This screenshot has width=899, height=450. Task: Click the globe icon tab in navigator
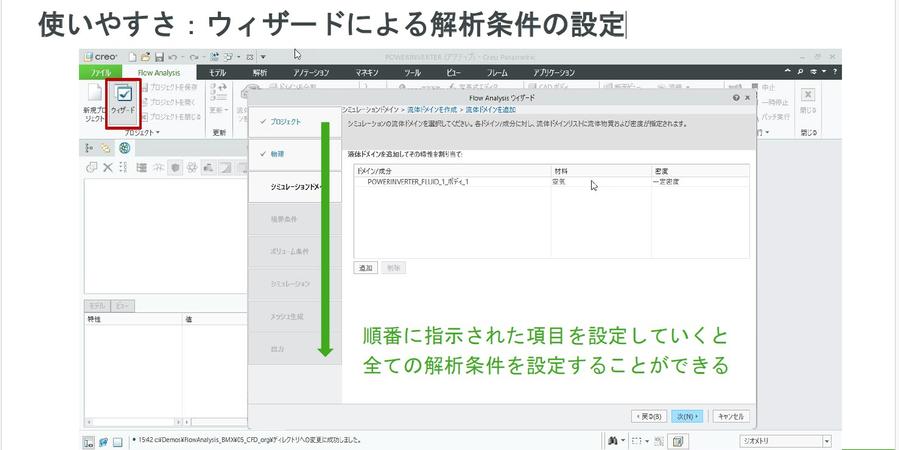(x=123, y=148)
